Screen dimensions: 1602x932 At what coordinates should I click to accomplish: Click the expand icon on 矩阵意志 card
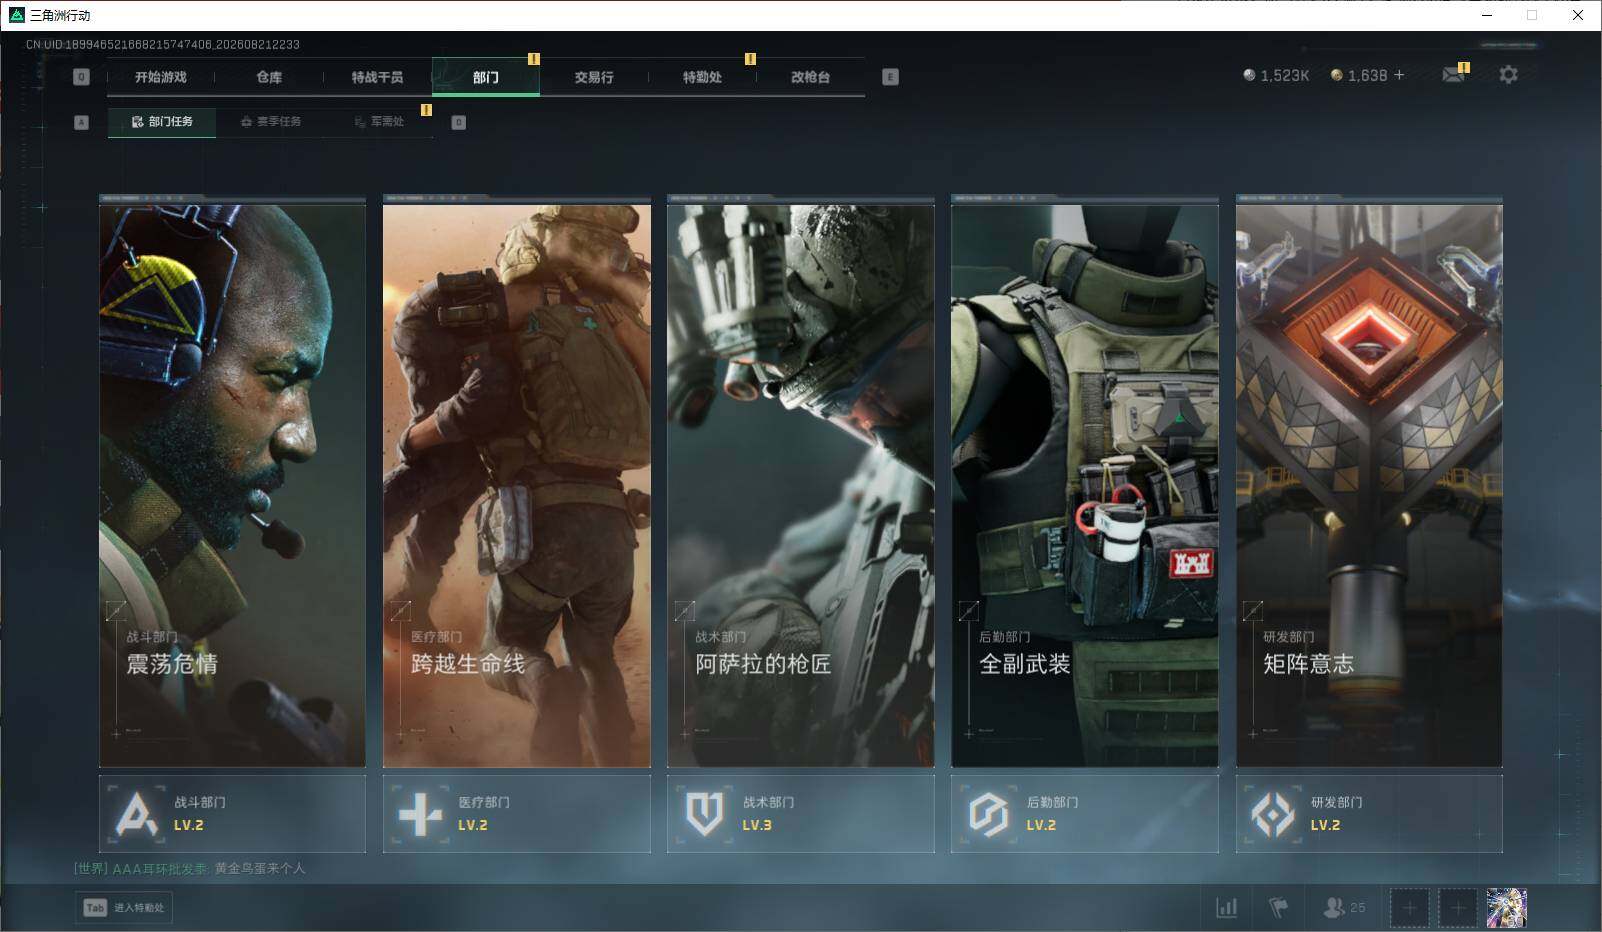click(1253, 610)
